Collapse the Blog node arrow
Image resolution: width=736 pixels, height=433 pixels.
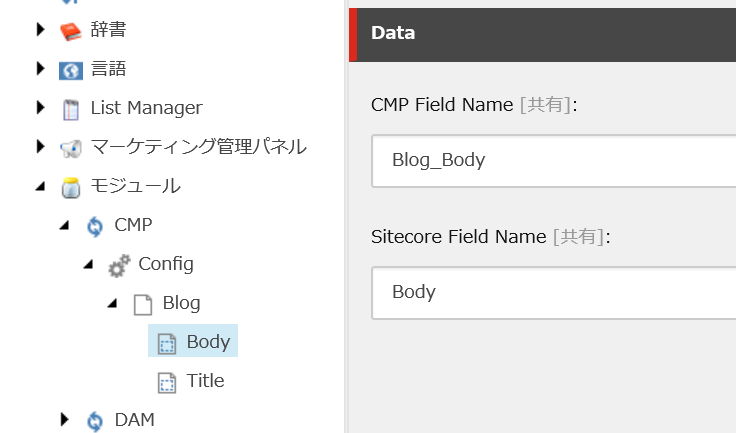pyautogui.click(x=112, y=304)
